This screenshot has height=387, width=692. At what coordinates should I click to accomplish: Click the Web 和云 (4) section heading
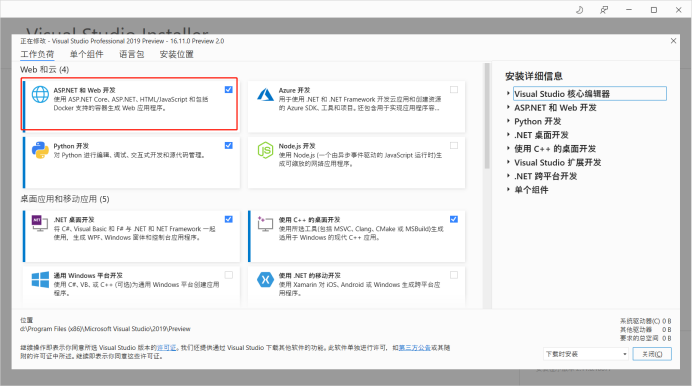(x=45, y=70)
